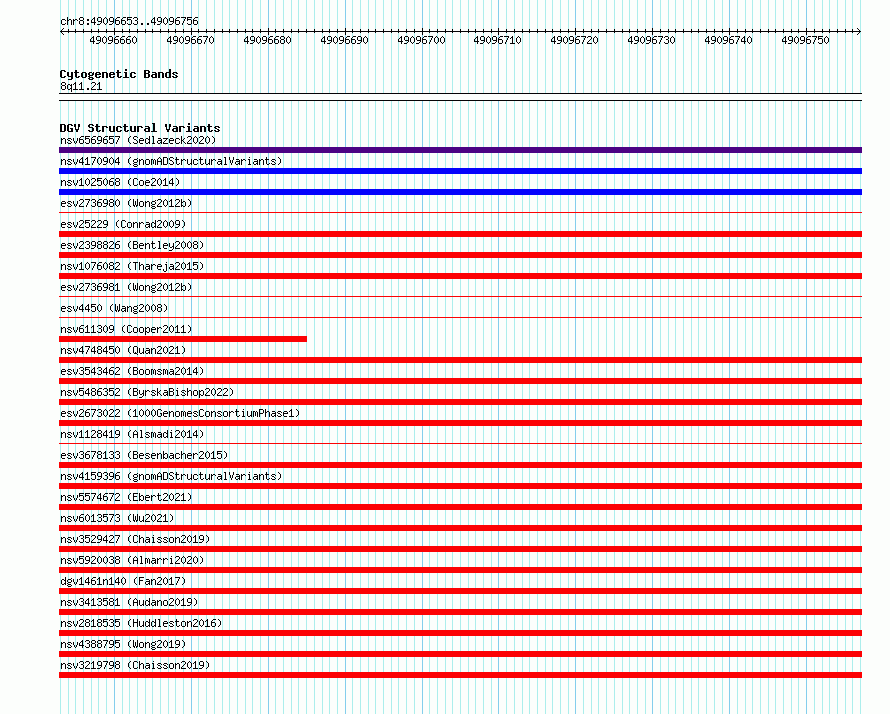The height and width of the screenshot is (714, 890).
Task: Click ruler position 49096660
Action: (114, 40)
